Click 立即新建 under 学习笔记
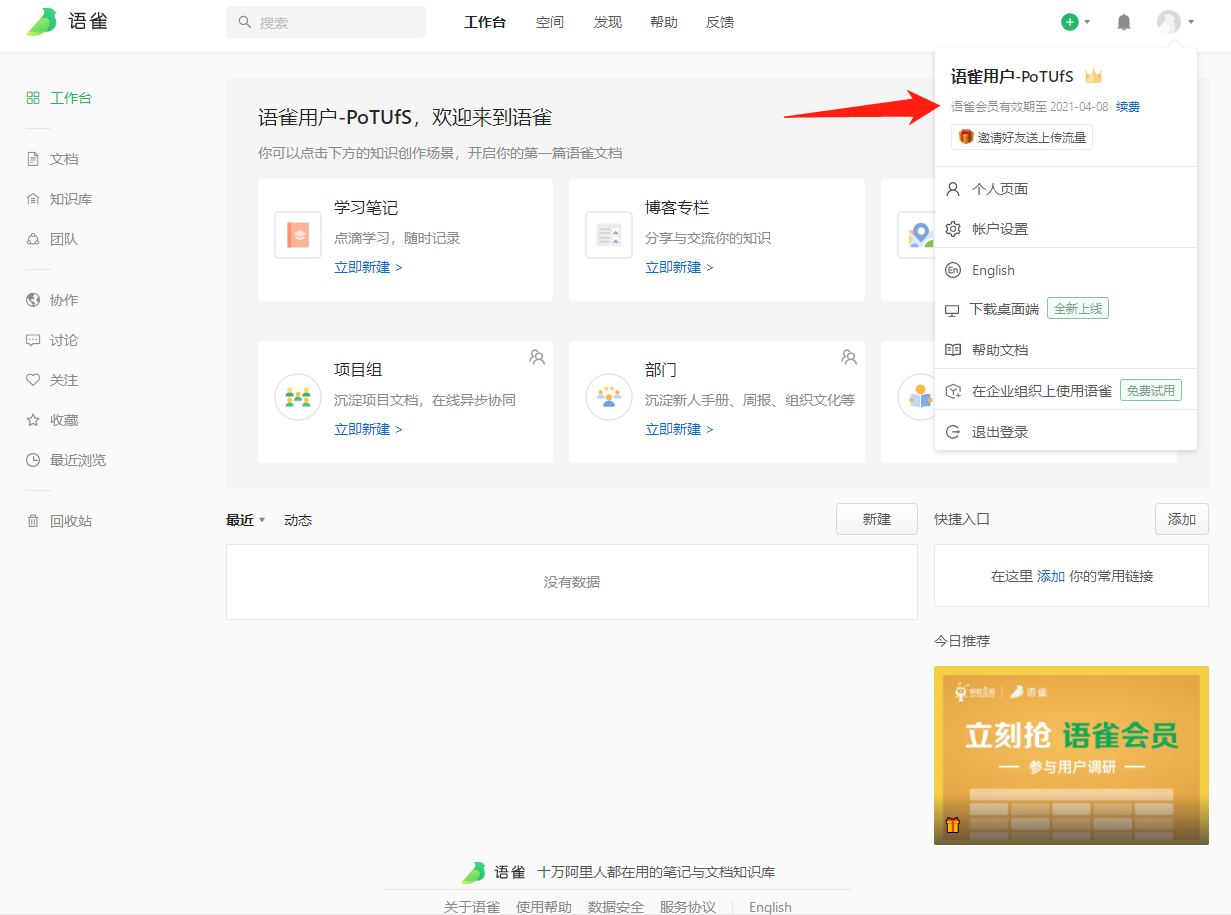The image size is (1231, 915). tap(368, 267)
